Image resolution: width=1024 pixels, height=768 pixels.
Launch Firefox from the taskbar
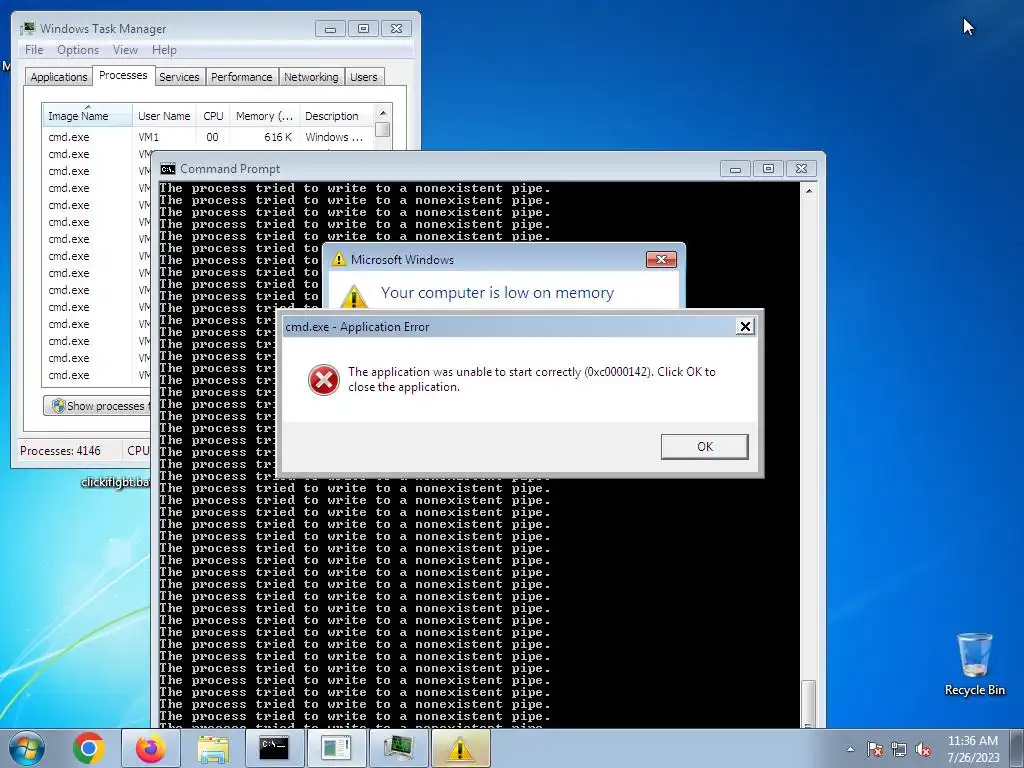pos(150,748)
